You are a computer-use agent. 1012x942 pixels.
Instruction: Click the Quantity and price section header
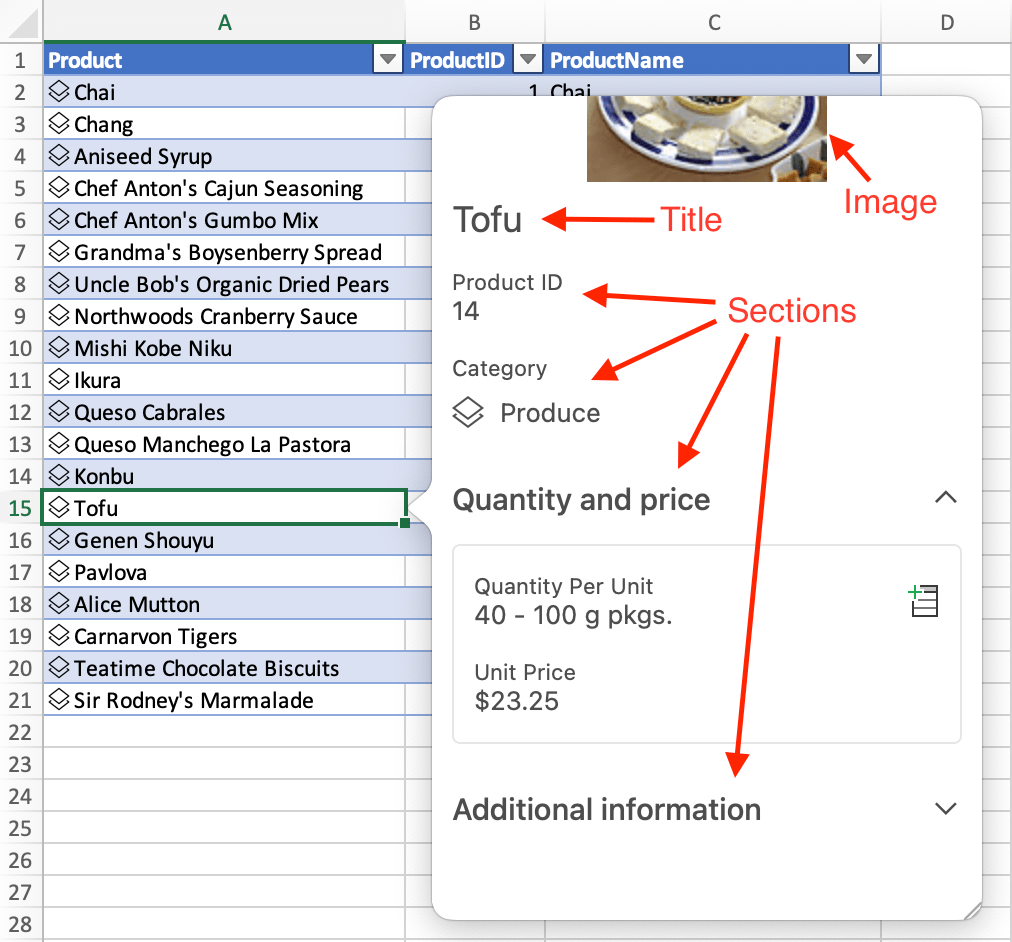[581, 499]
